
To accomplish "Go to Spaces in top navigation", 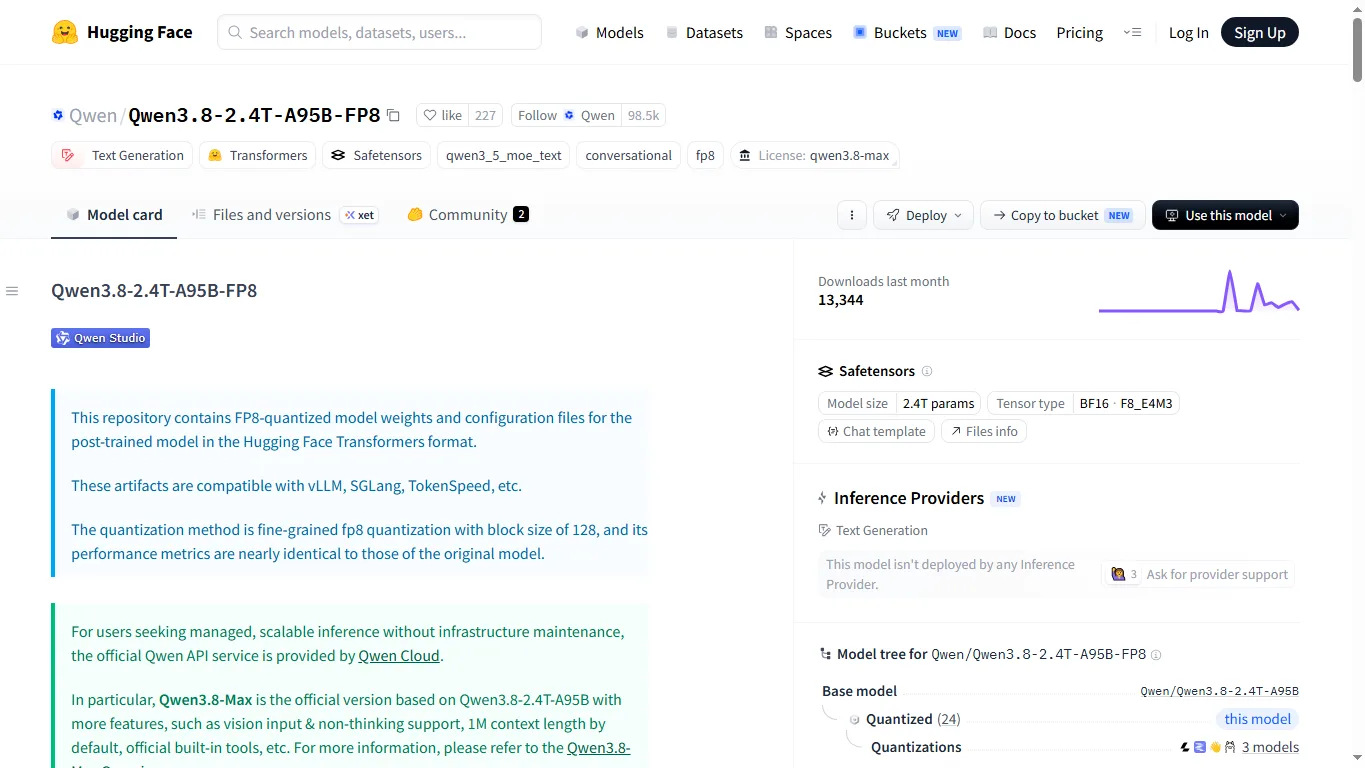I will 798,33.
